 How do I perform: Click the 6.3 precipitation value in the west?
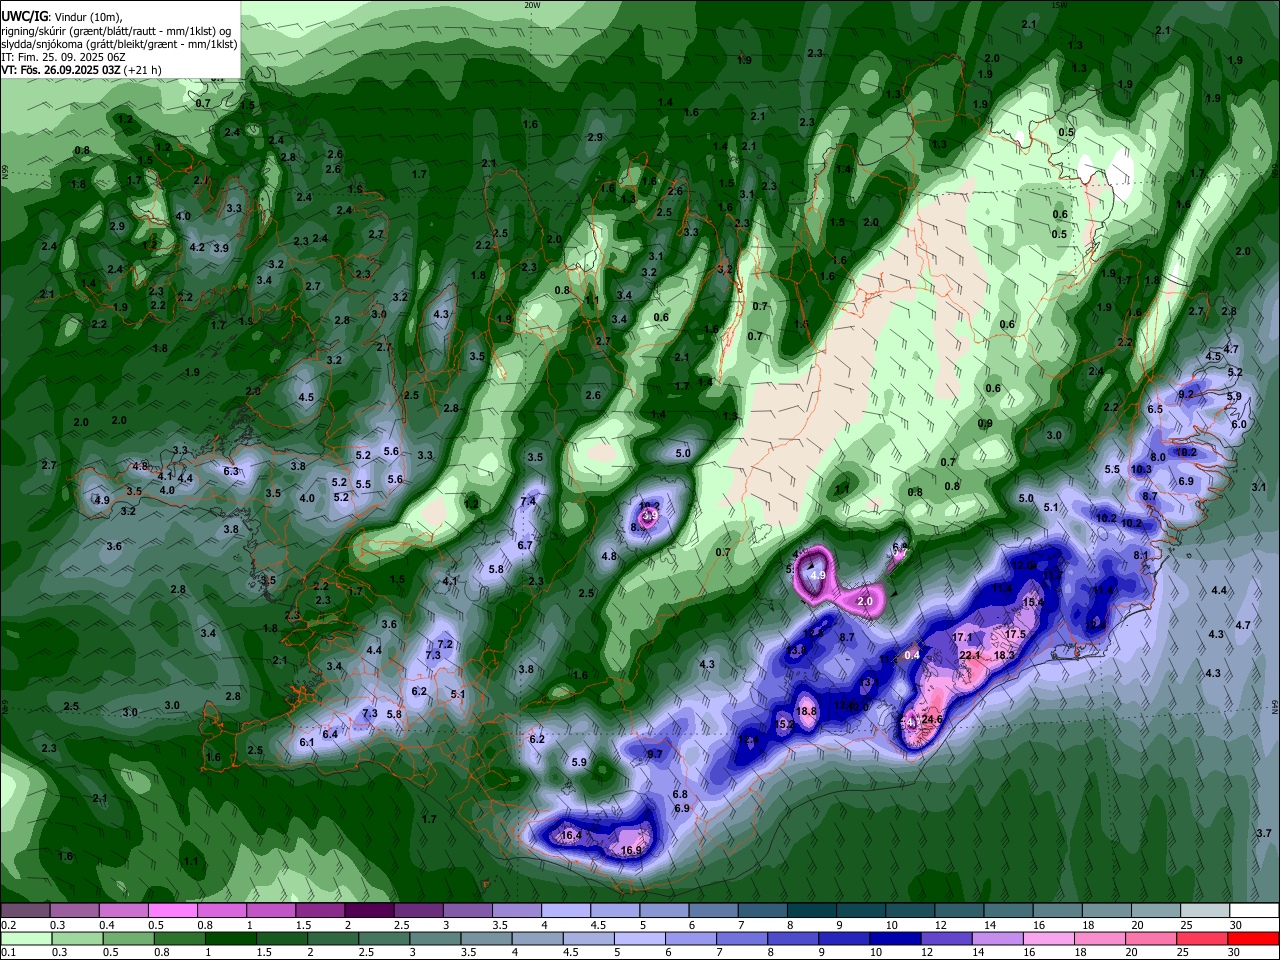231,471
